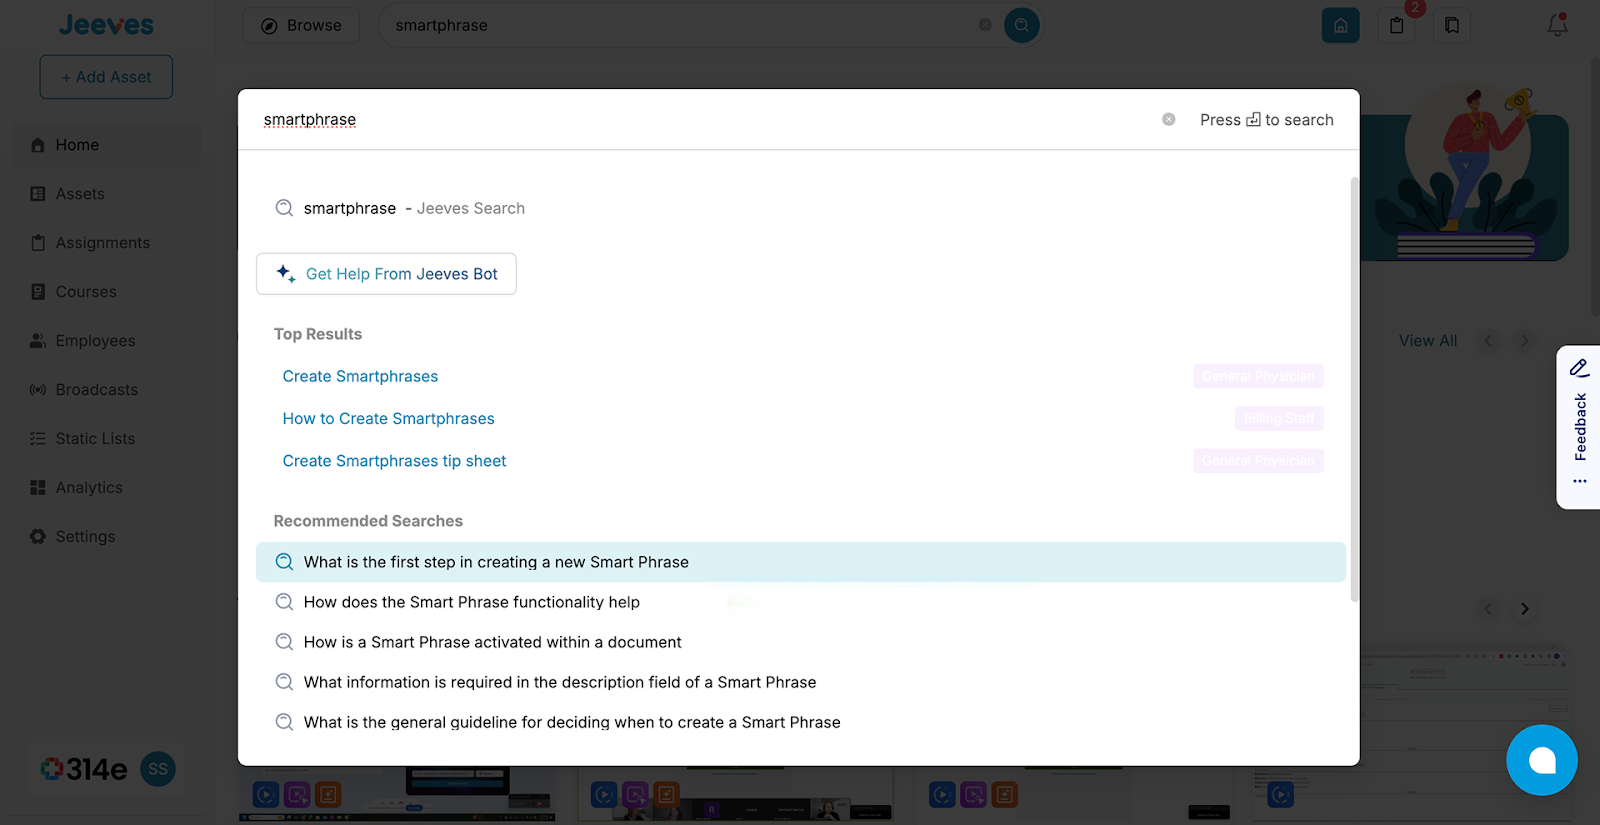Click the 314e logo

[84, 769]
